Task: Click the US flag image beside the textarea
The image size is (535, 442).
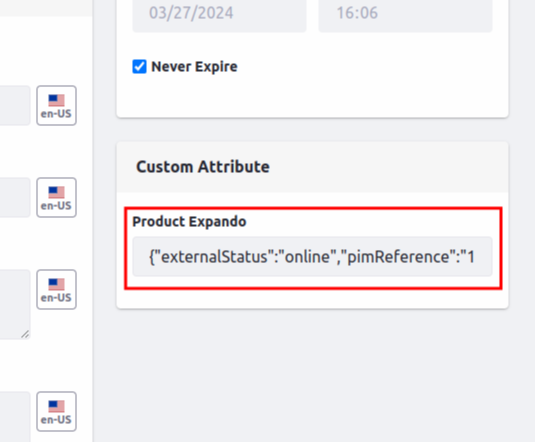Action: (x=56, y=284)
